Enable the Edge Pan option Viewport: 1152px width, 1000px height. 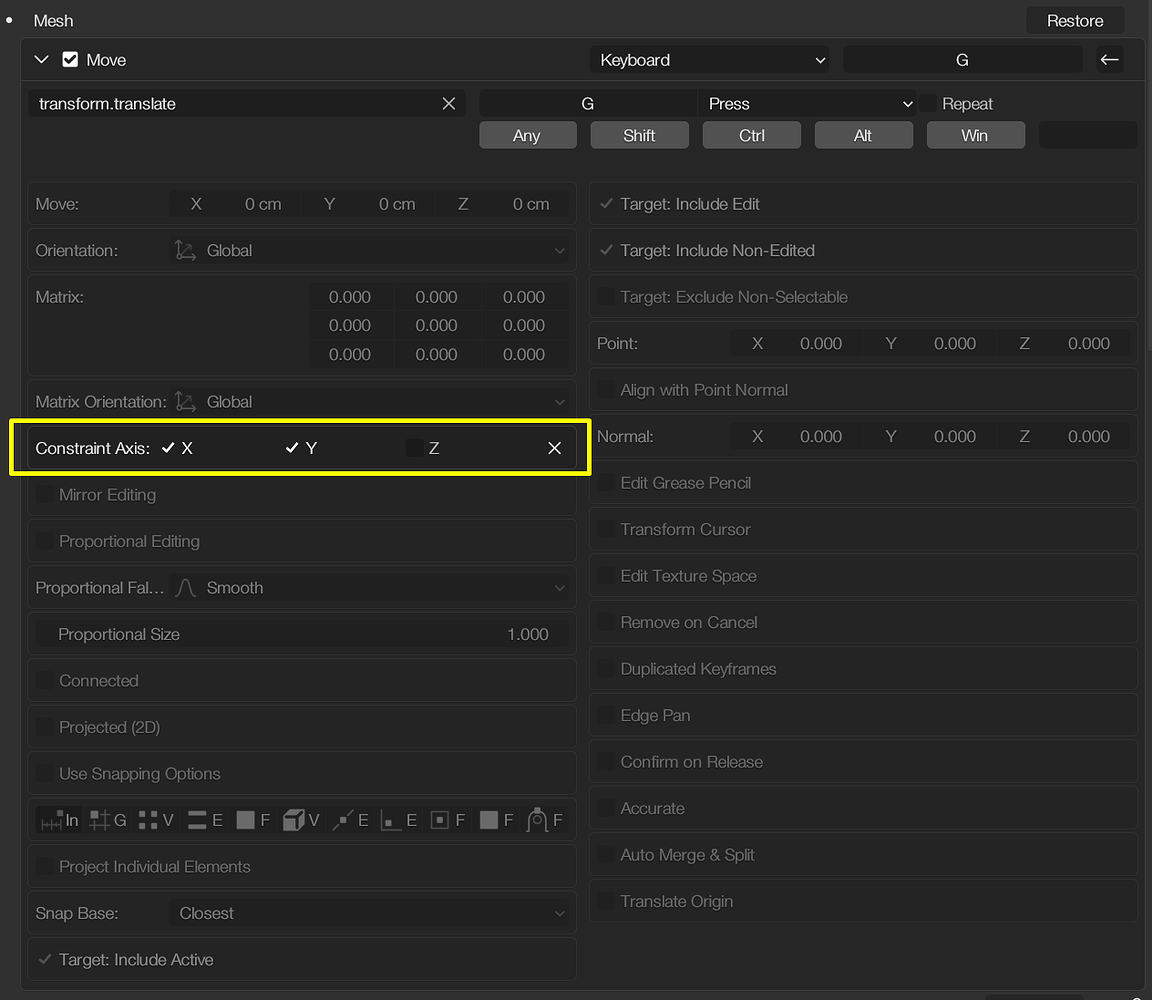tap(606, 715)
